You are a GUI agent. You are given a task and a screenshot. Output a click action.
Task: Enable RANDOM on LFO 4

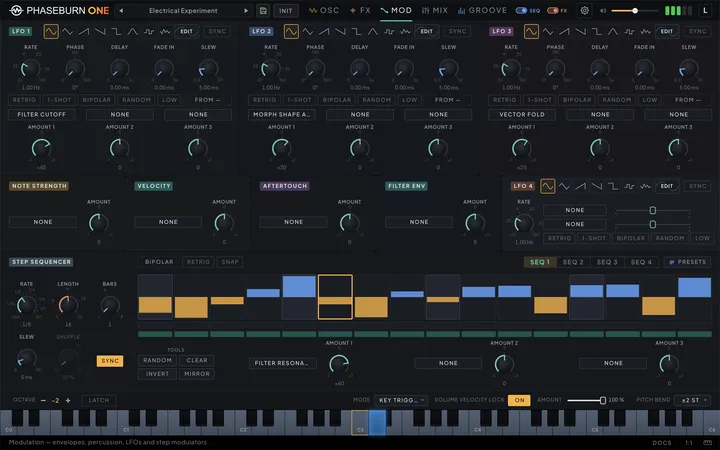[x=669, y=238]
